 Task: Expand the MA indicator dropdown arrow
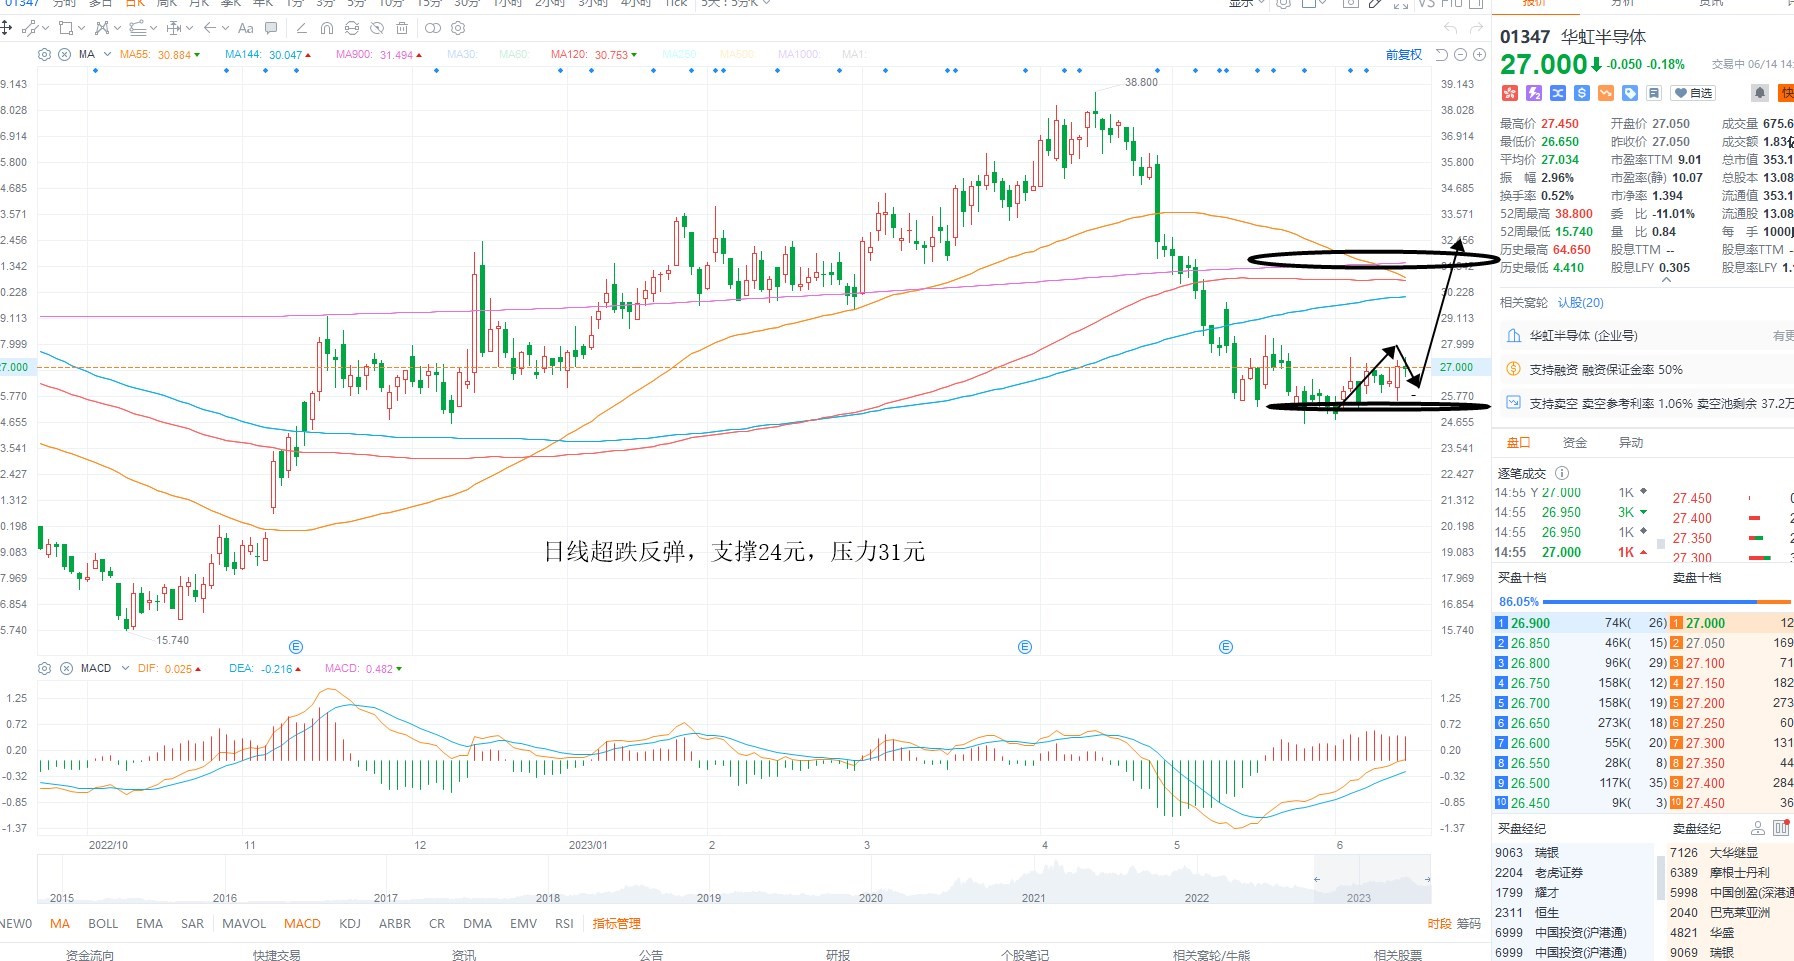tap(107, 54)
